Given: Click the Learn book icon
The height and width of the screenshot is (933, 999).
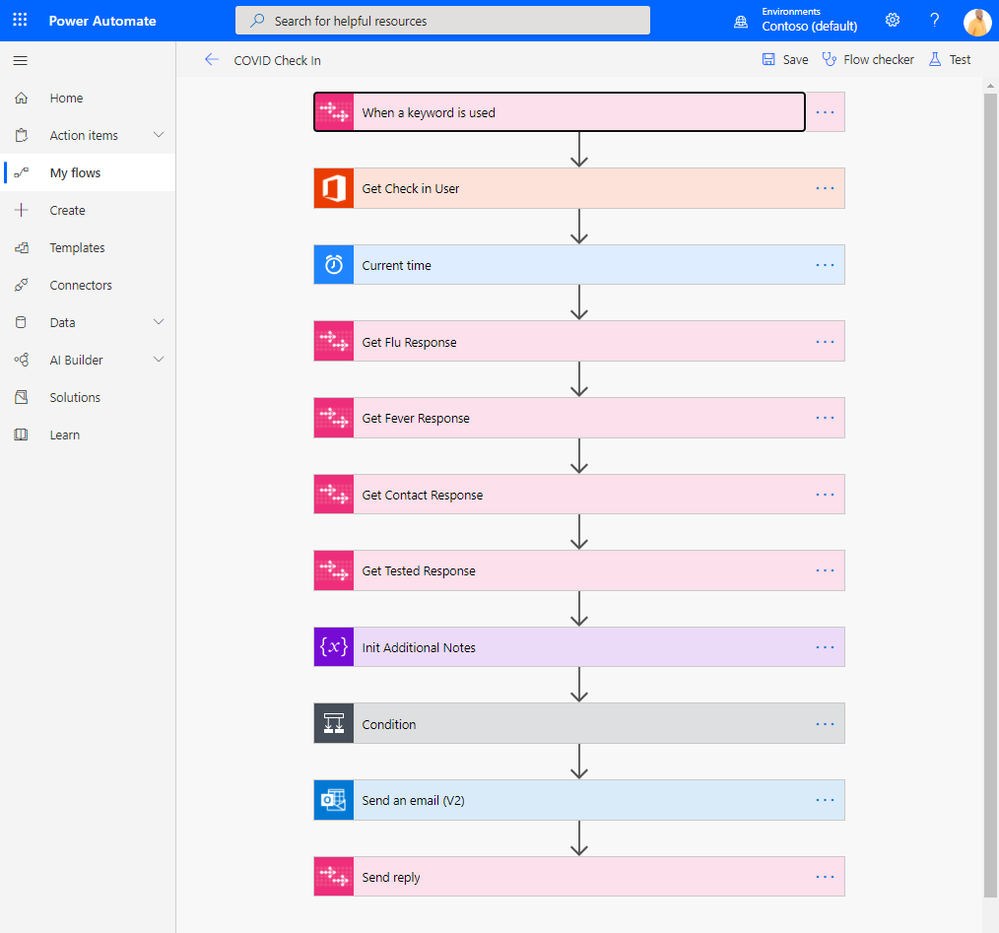Looking at the screenshot, I should click(x=21, y=435).
